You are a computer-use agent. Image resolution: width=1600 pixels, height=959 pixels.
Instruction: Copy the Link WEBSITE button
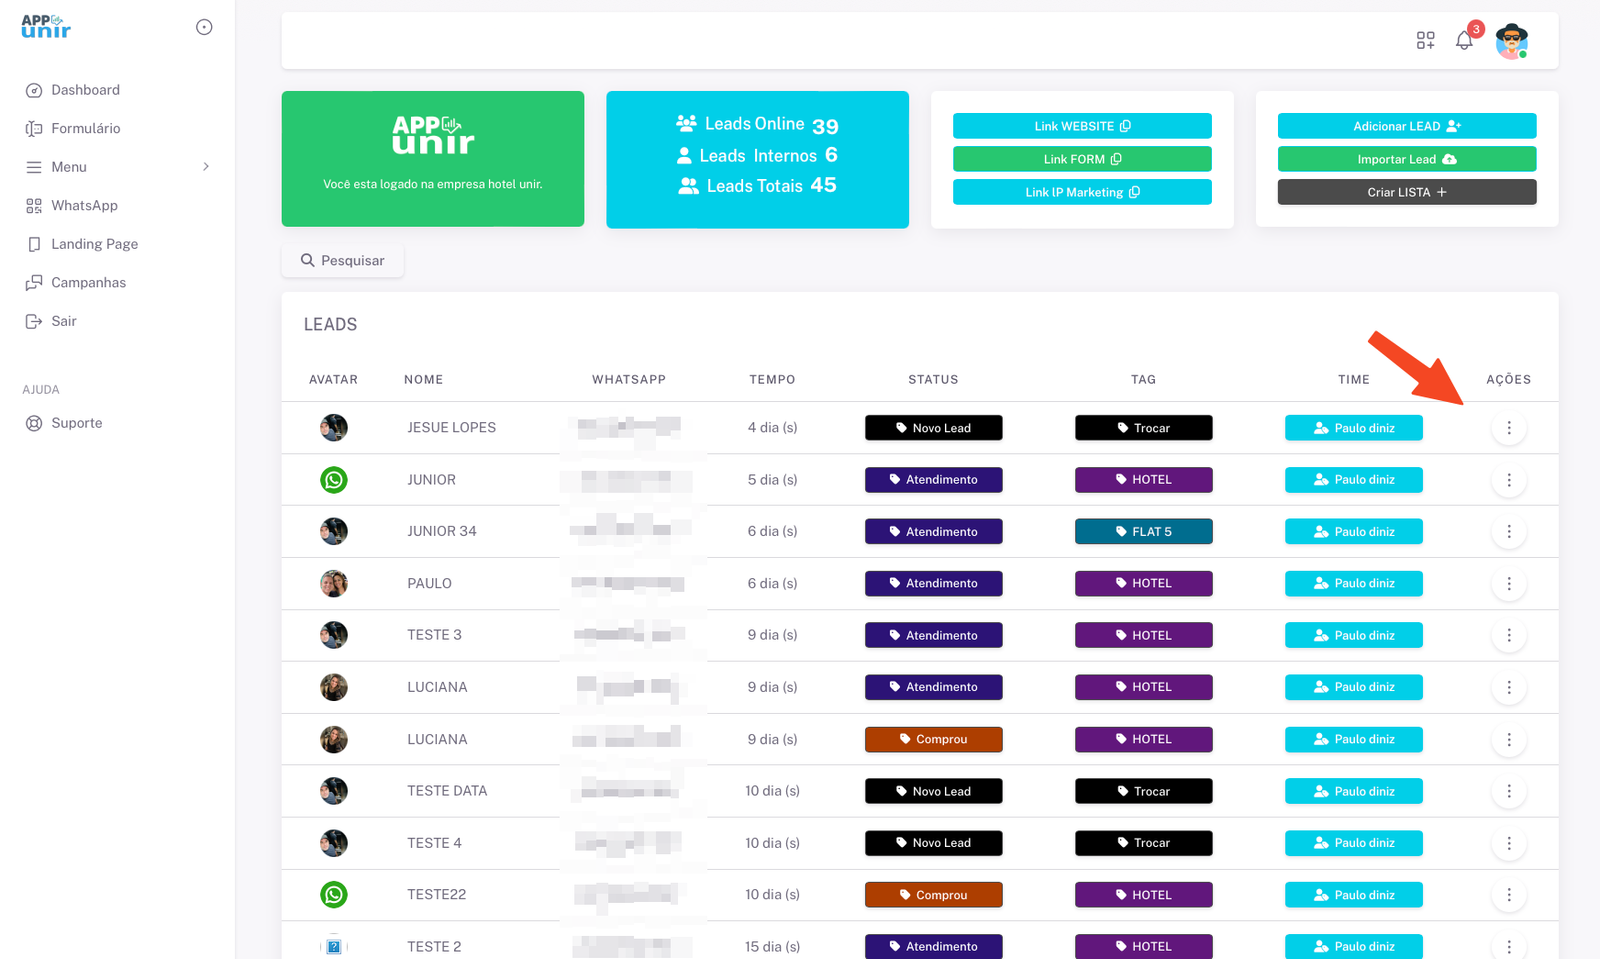click(x=1082, y=126)
